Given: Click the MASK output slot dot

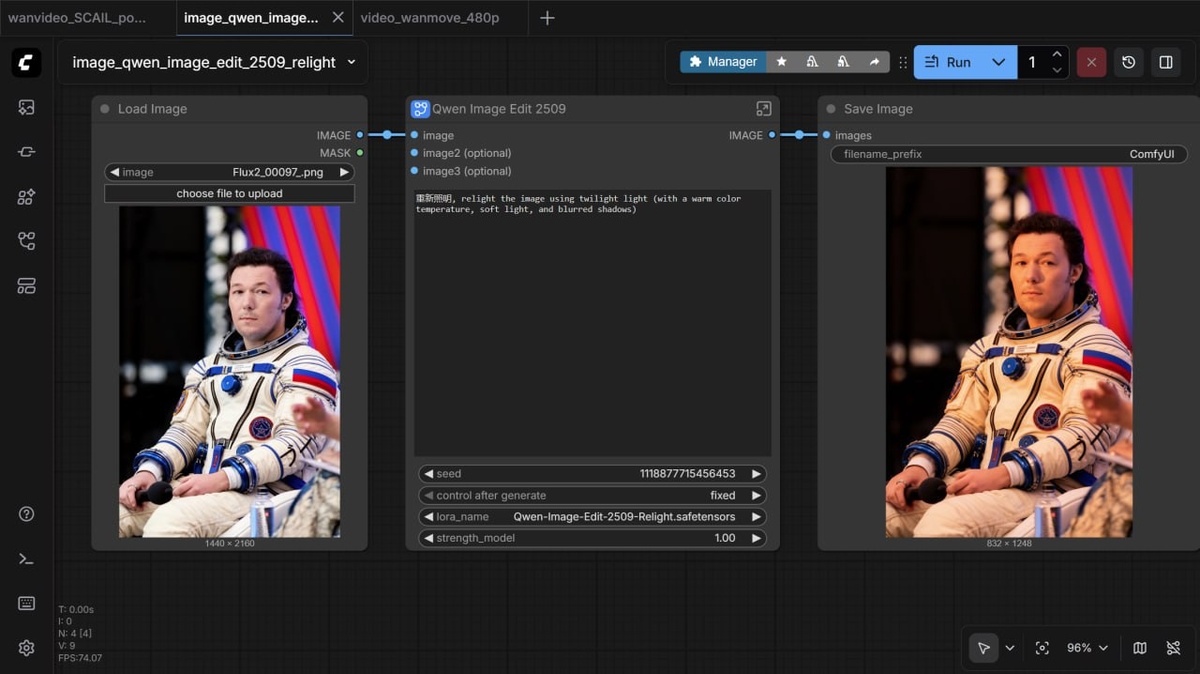Looking at the screenshot, I should [360, 153].
